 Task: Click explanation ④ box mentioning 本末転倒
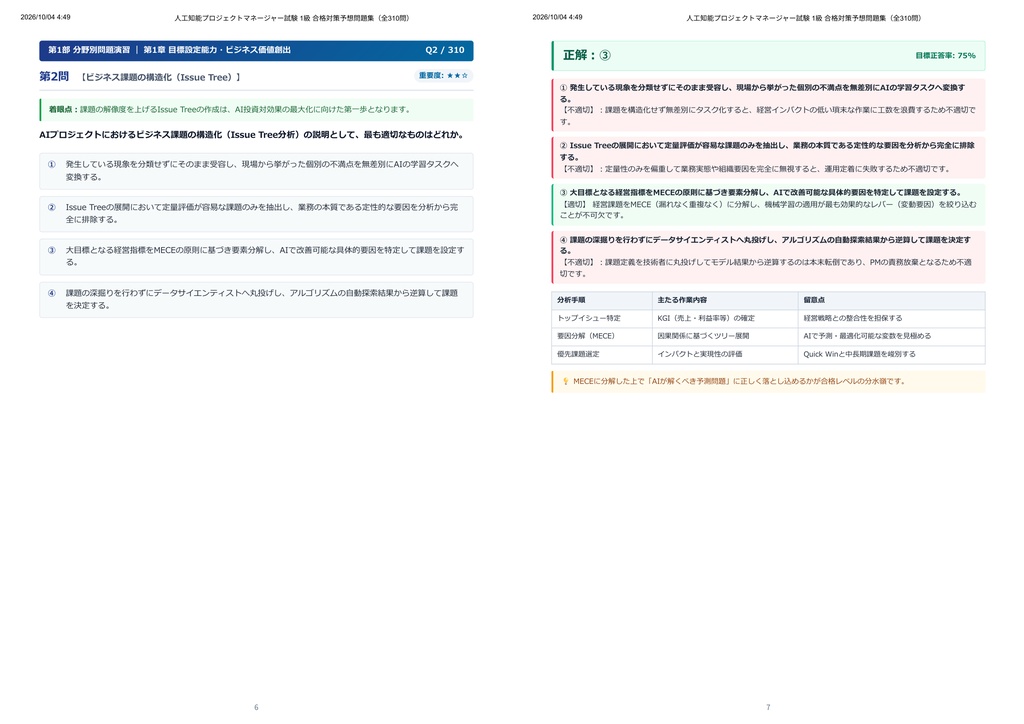[768, 257]
